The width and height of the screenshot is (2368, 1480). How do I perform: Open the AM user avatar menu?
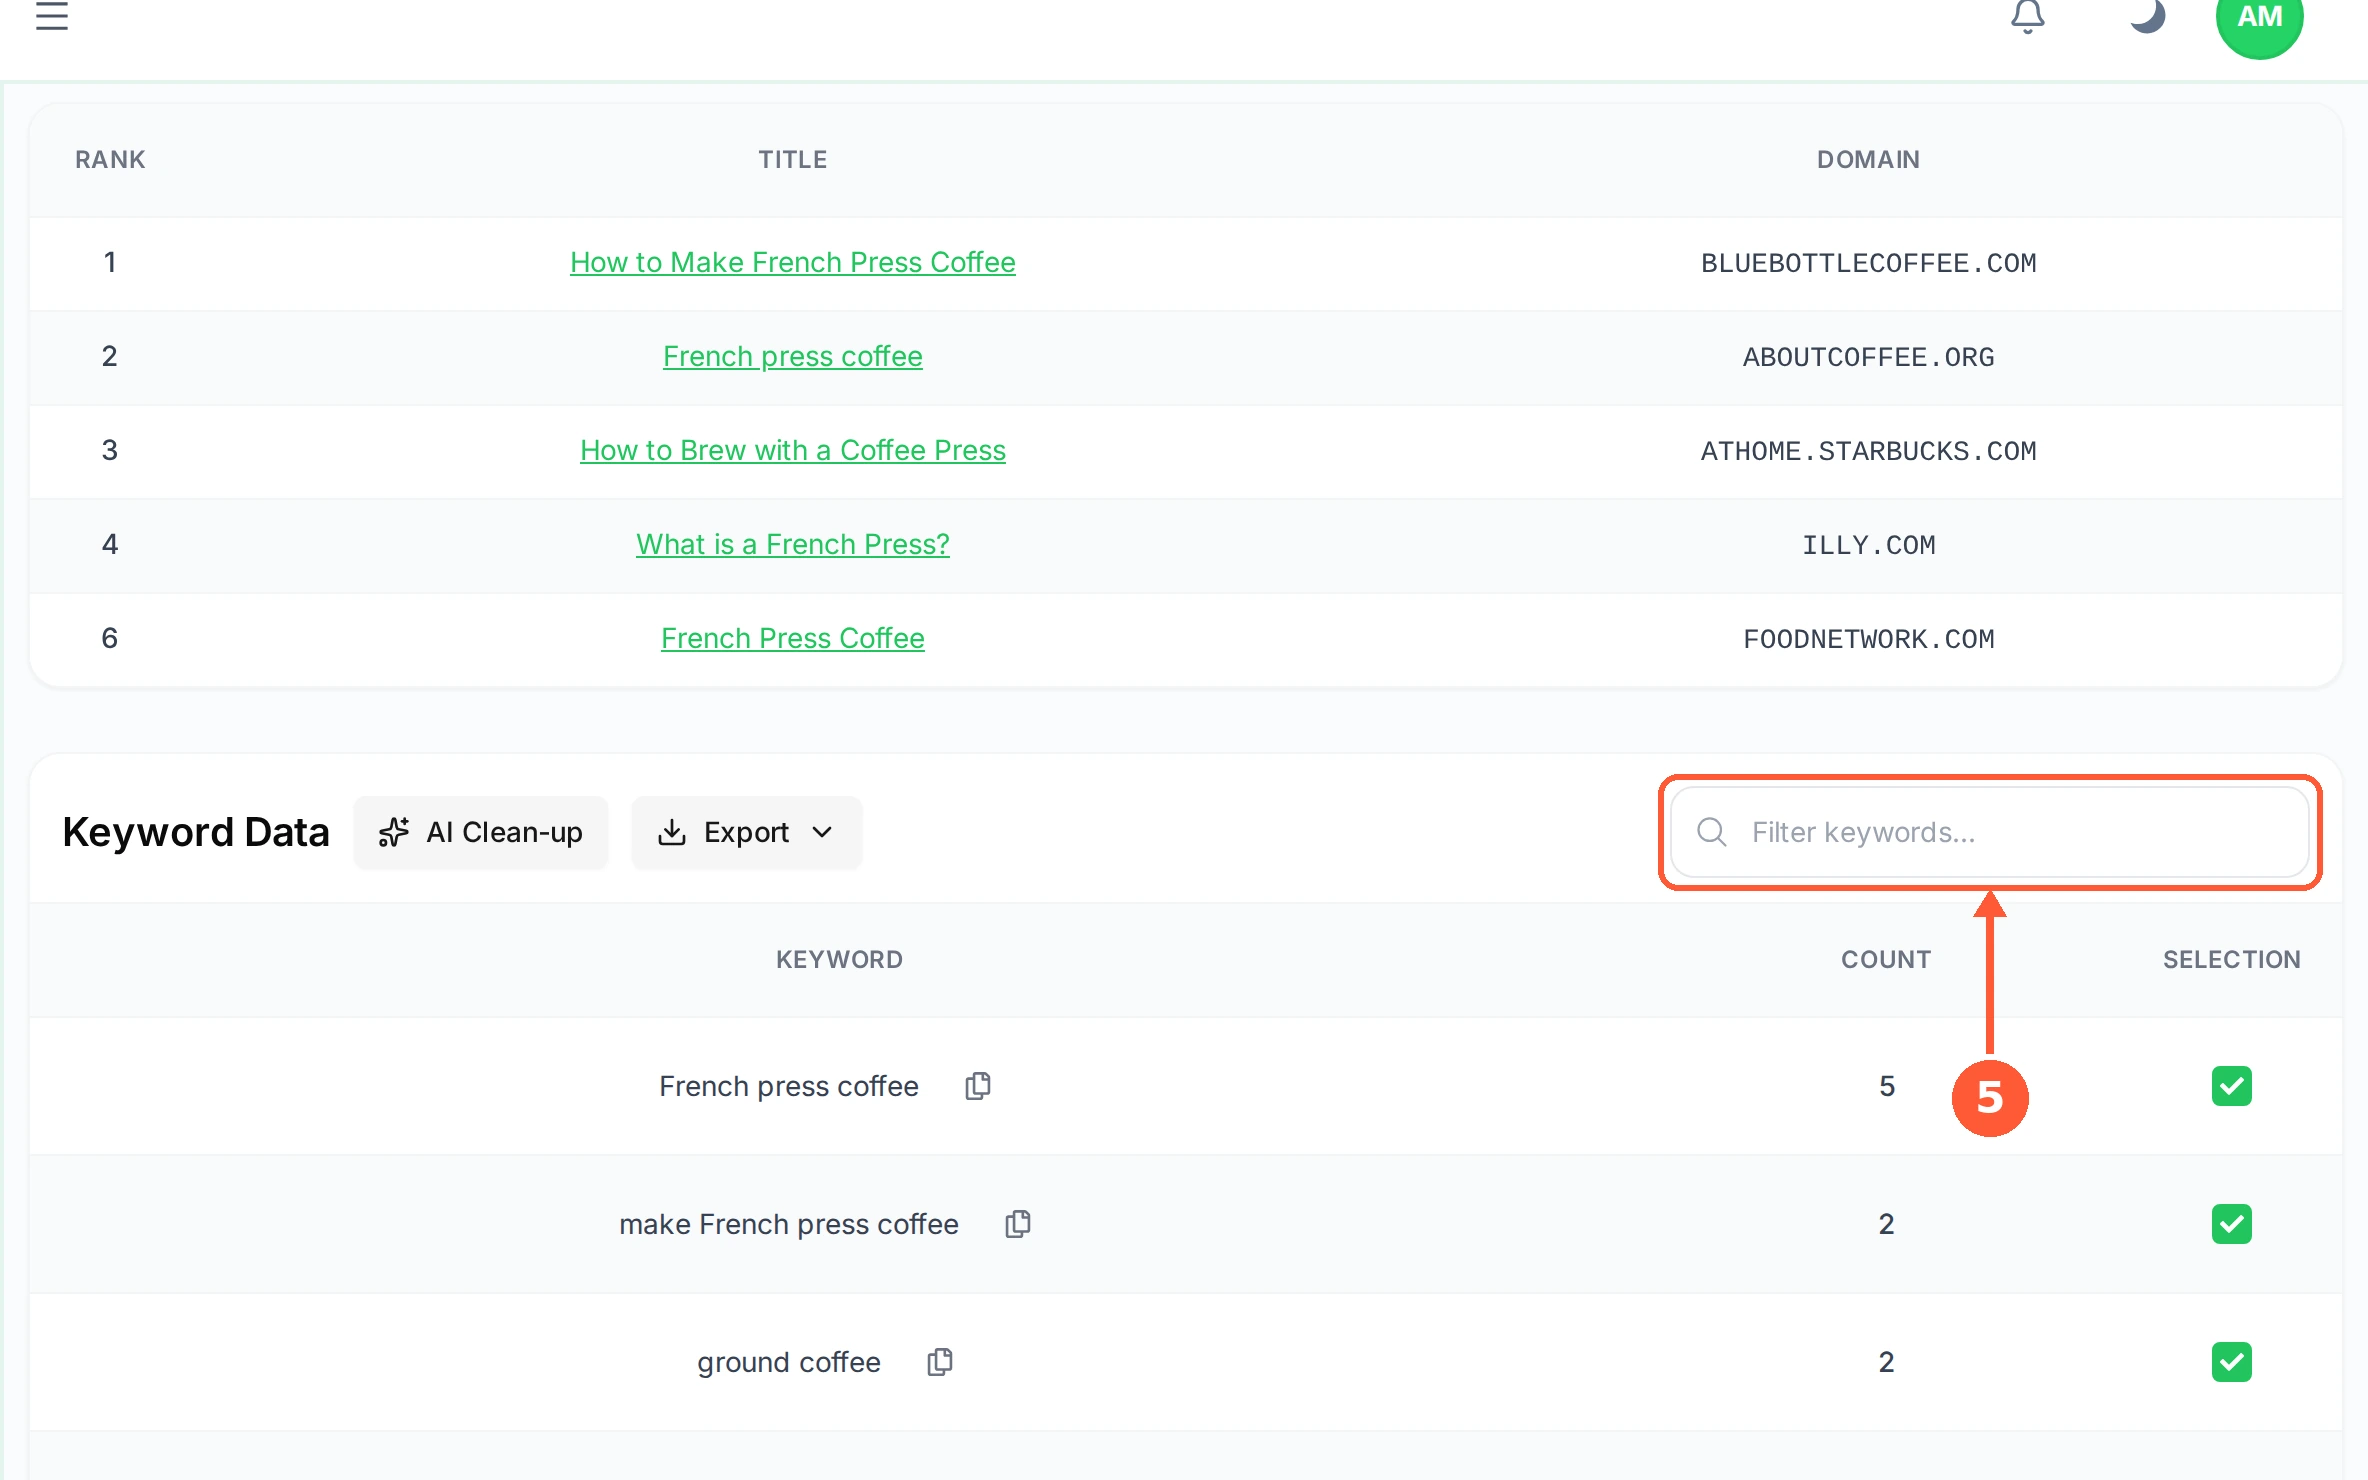(x=2259, y=18)
